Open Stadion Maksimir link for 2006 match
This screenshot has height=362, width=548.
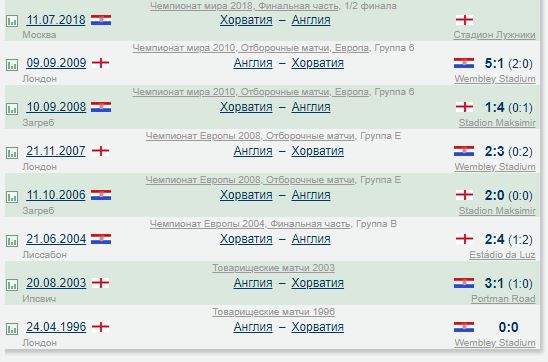coord(497,211)
